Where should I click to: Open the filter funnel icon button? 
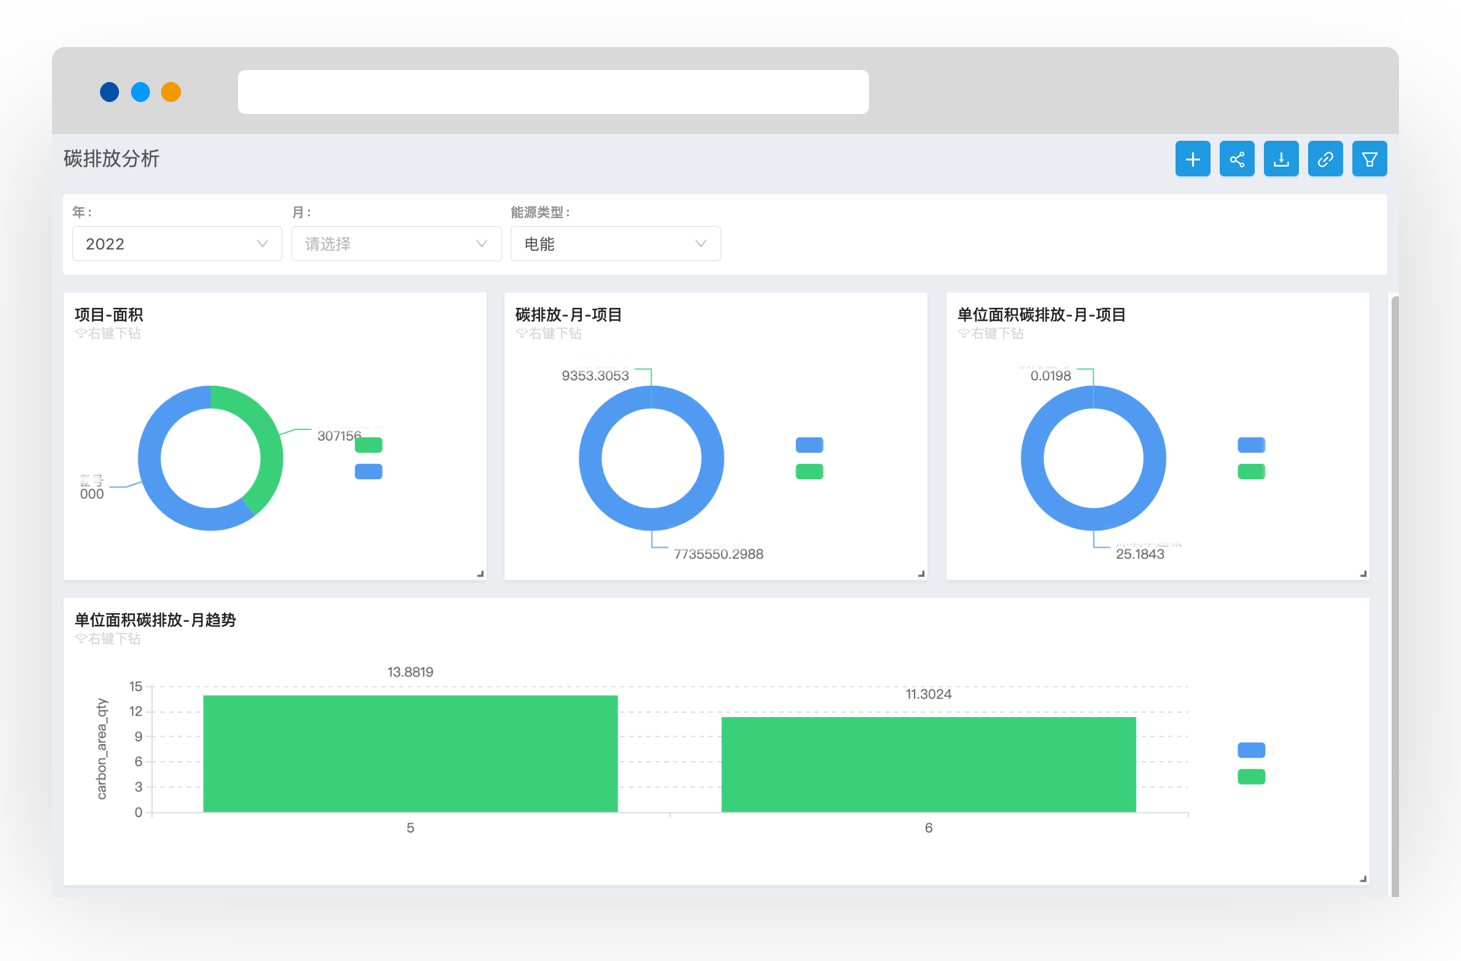[x=1369, y=159]
